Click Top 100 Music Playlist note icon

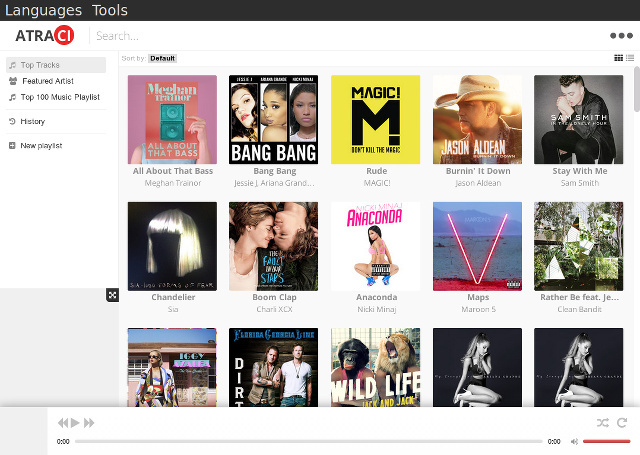(13, 97)
